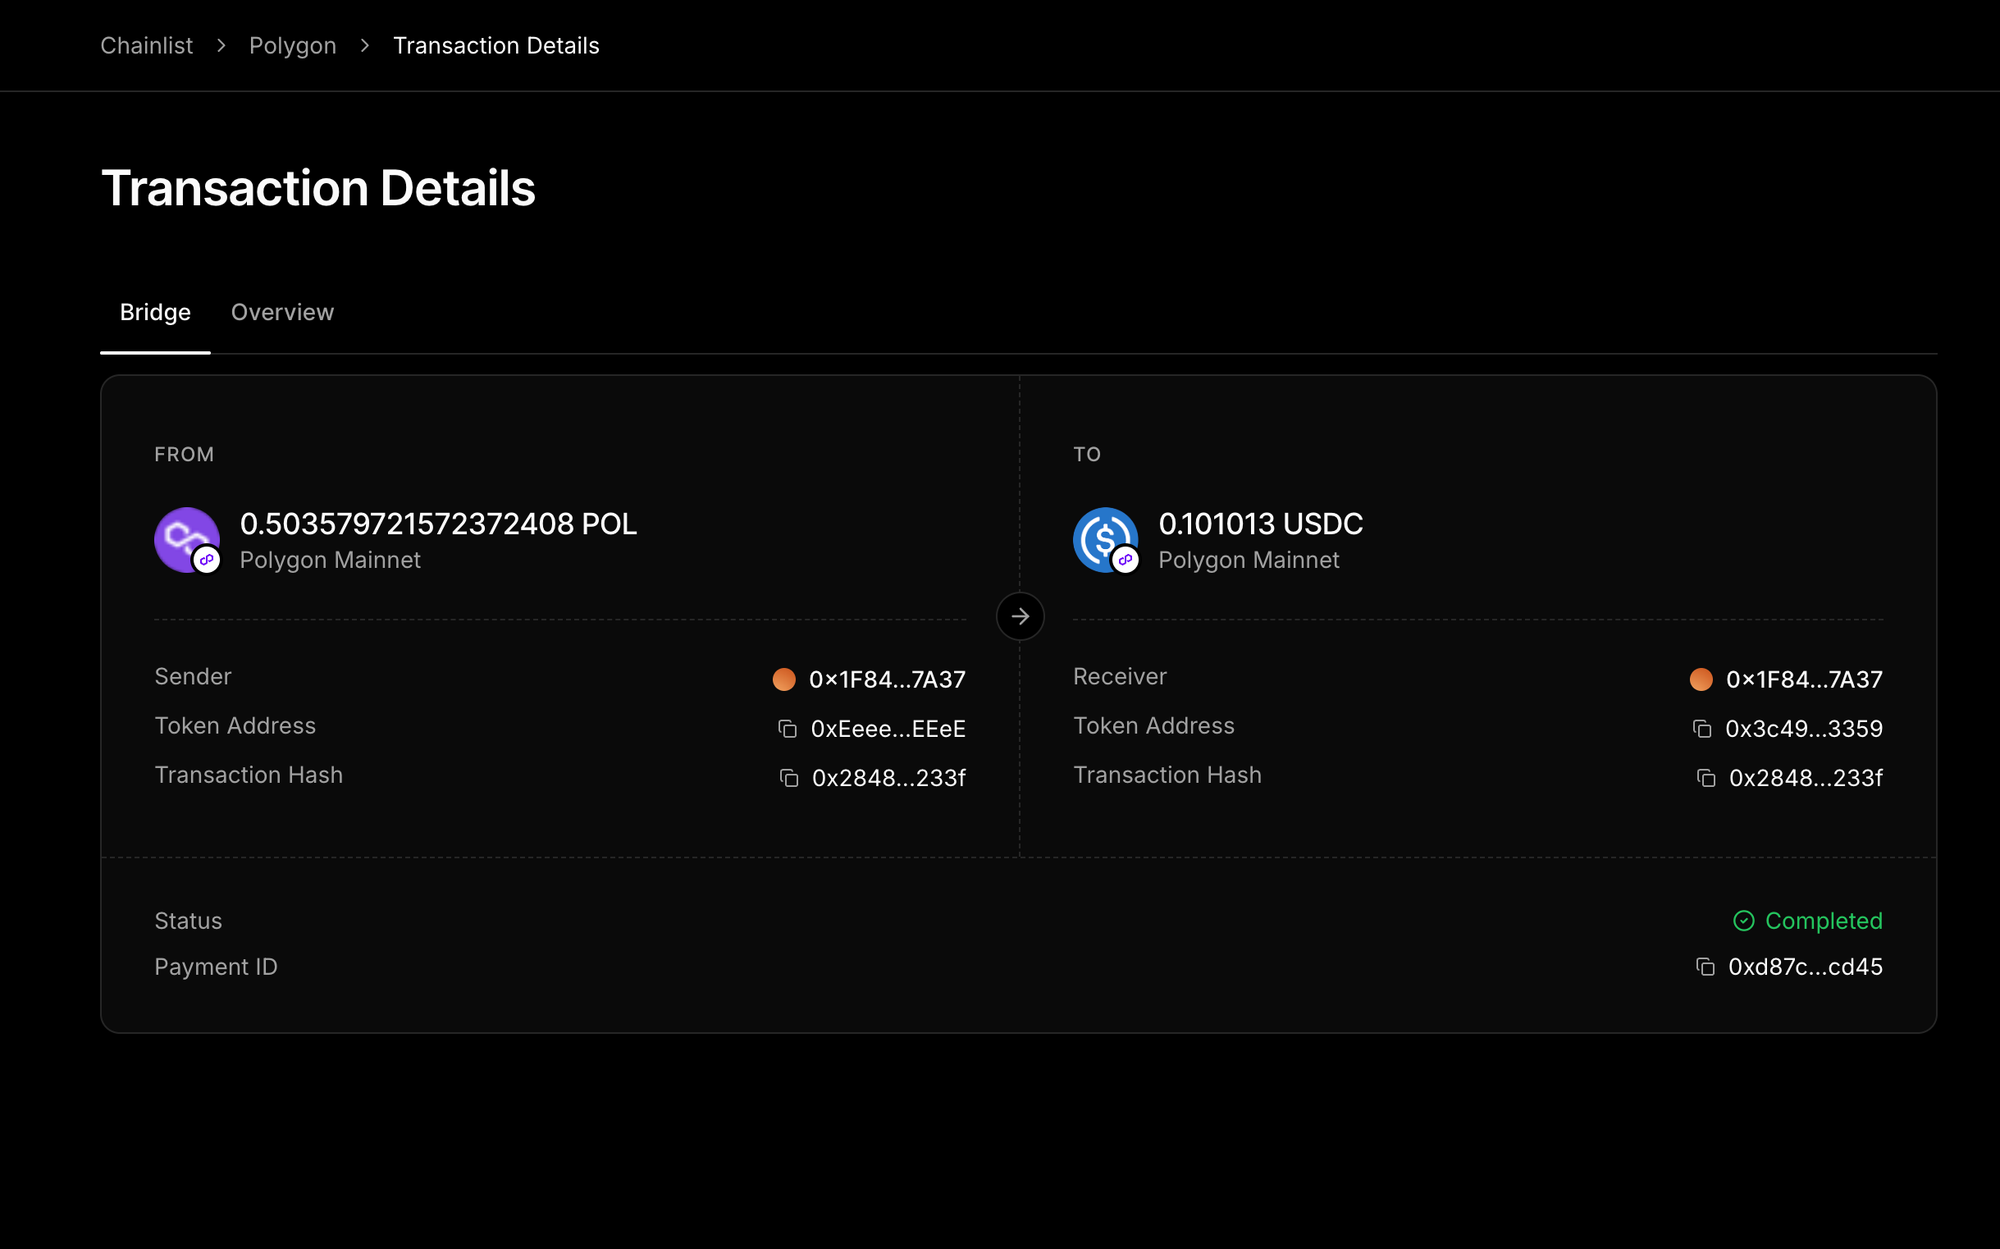Click the Transaction Details breadcrumb item
The image size is (2000, 1249).
coord(496,46)
